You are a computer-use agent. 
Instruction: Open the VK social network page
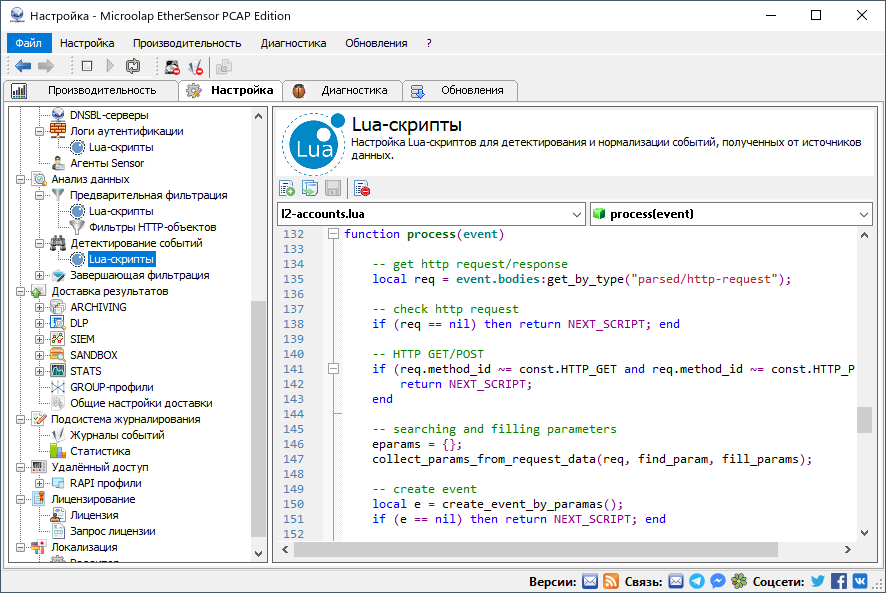click(860, 582)
